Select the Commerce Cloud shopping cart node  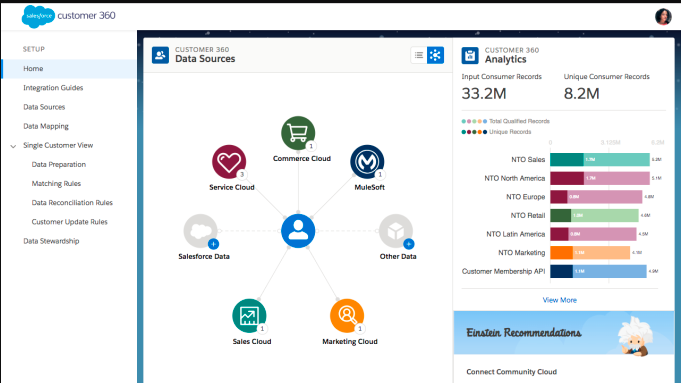point(298,133)
